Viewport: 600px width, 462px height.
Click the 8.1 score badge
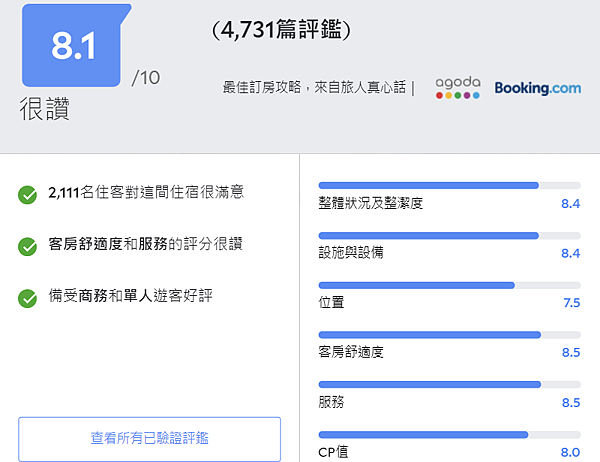(x=73, y=48)
